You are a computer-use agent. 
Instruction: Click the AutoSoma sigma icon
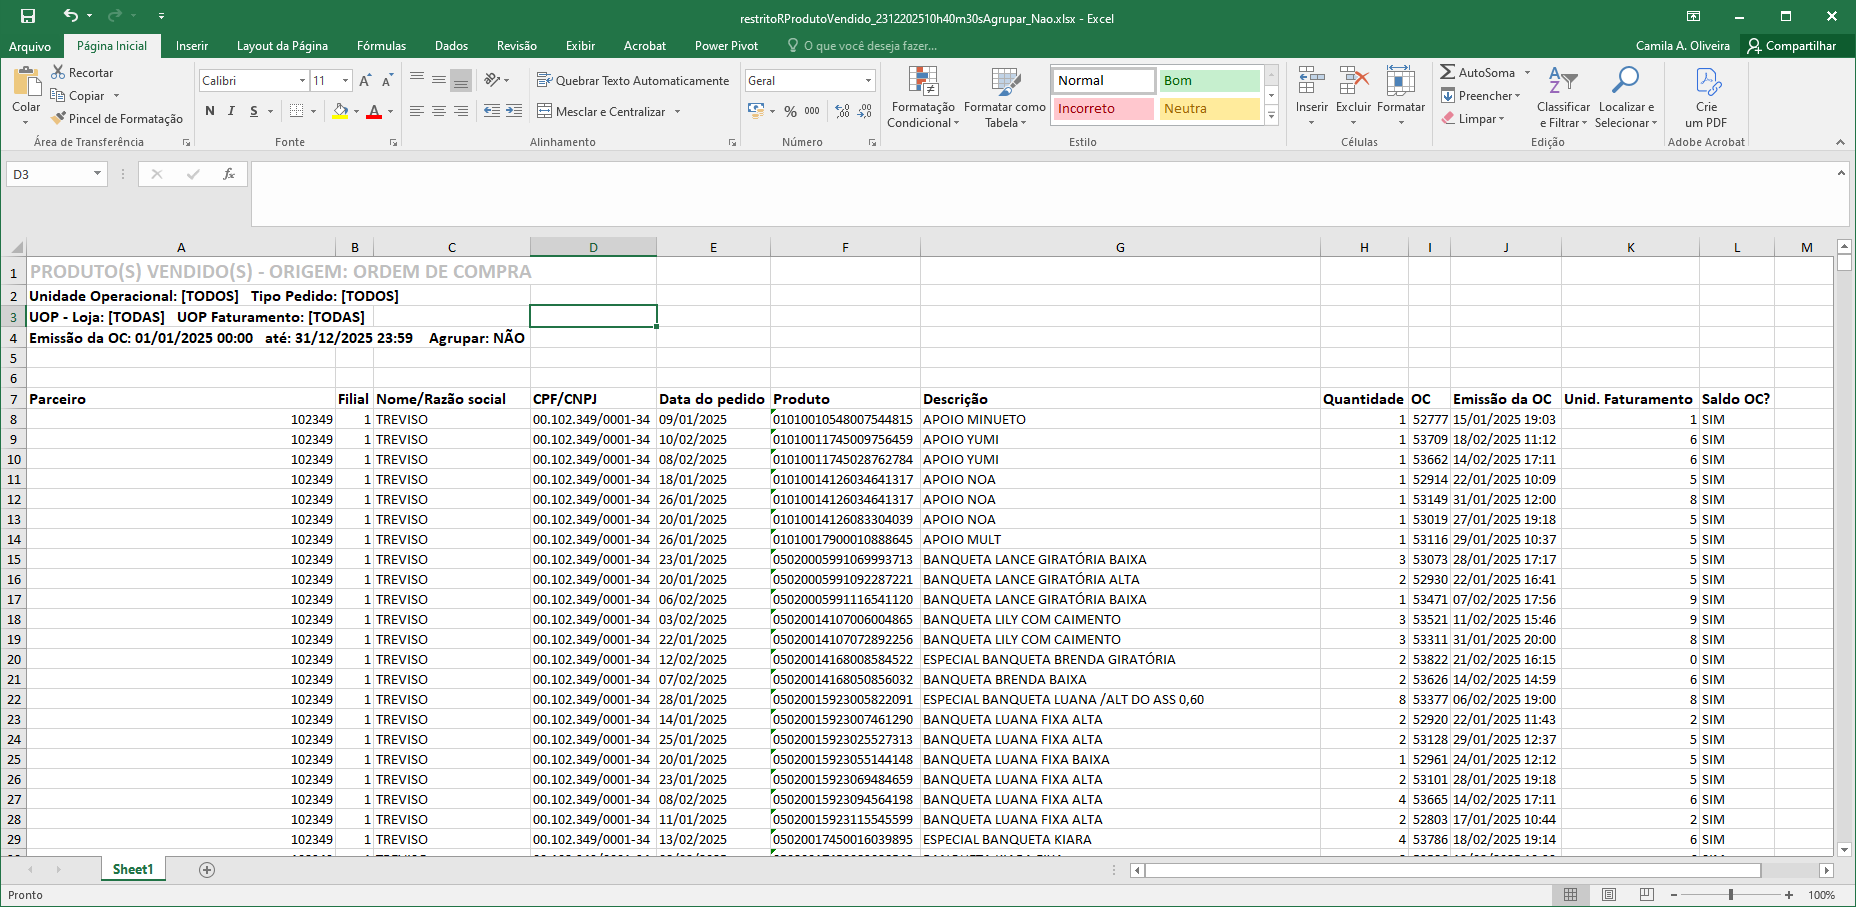point(1447,72)
